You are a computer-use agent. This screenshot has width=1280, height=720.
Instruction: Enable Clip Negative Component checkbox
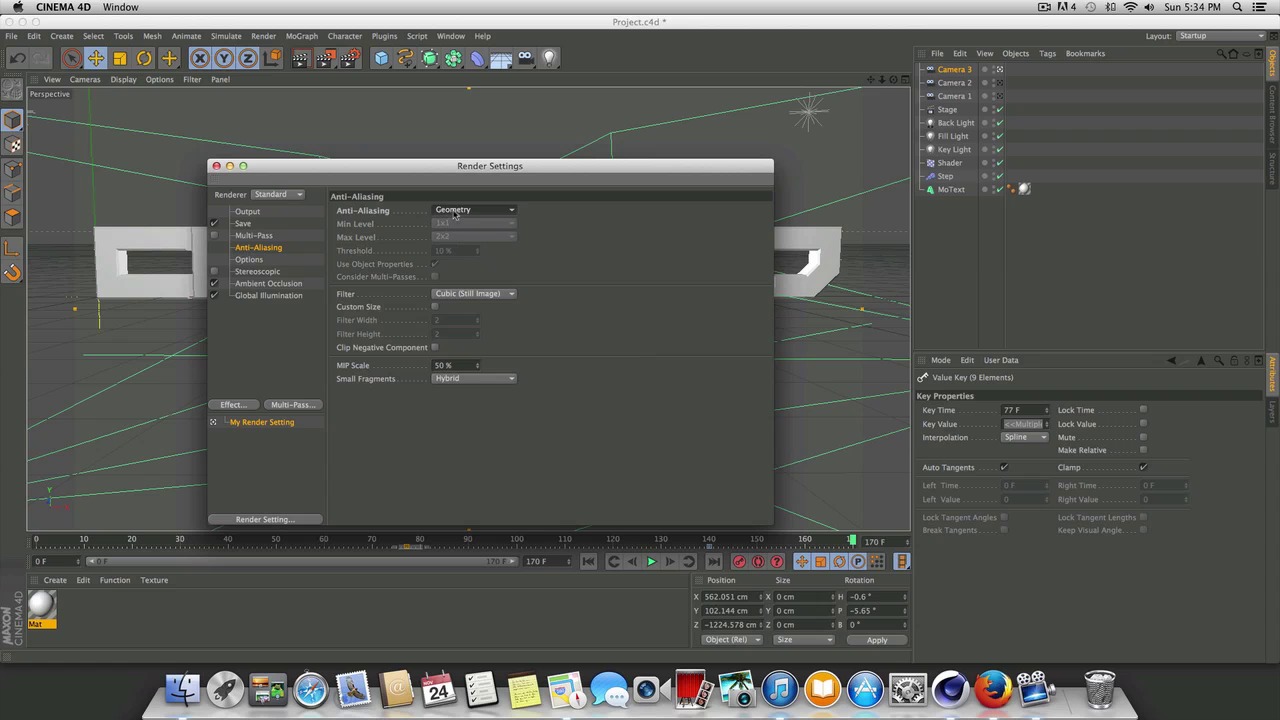click(x=435, y=348)
